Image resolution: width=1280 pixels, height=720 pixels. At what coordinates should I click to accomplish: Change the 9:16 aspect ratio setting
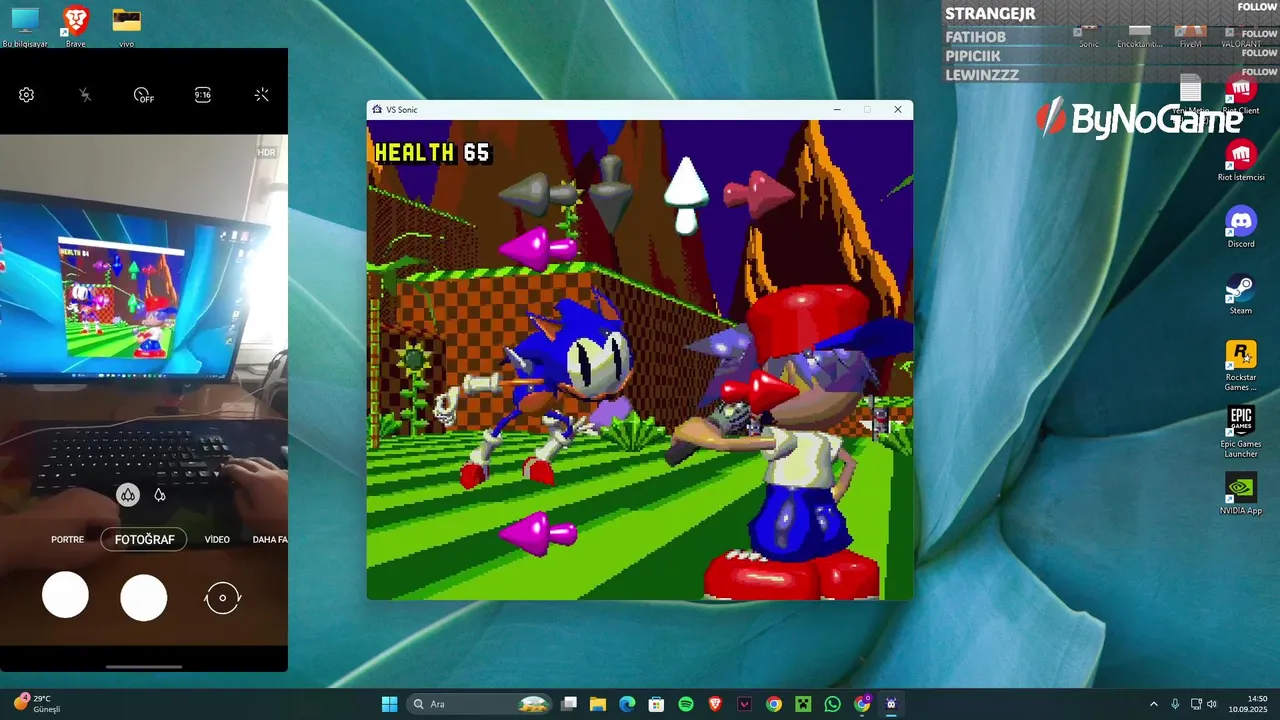(203, 95)
